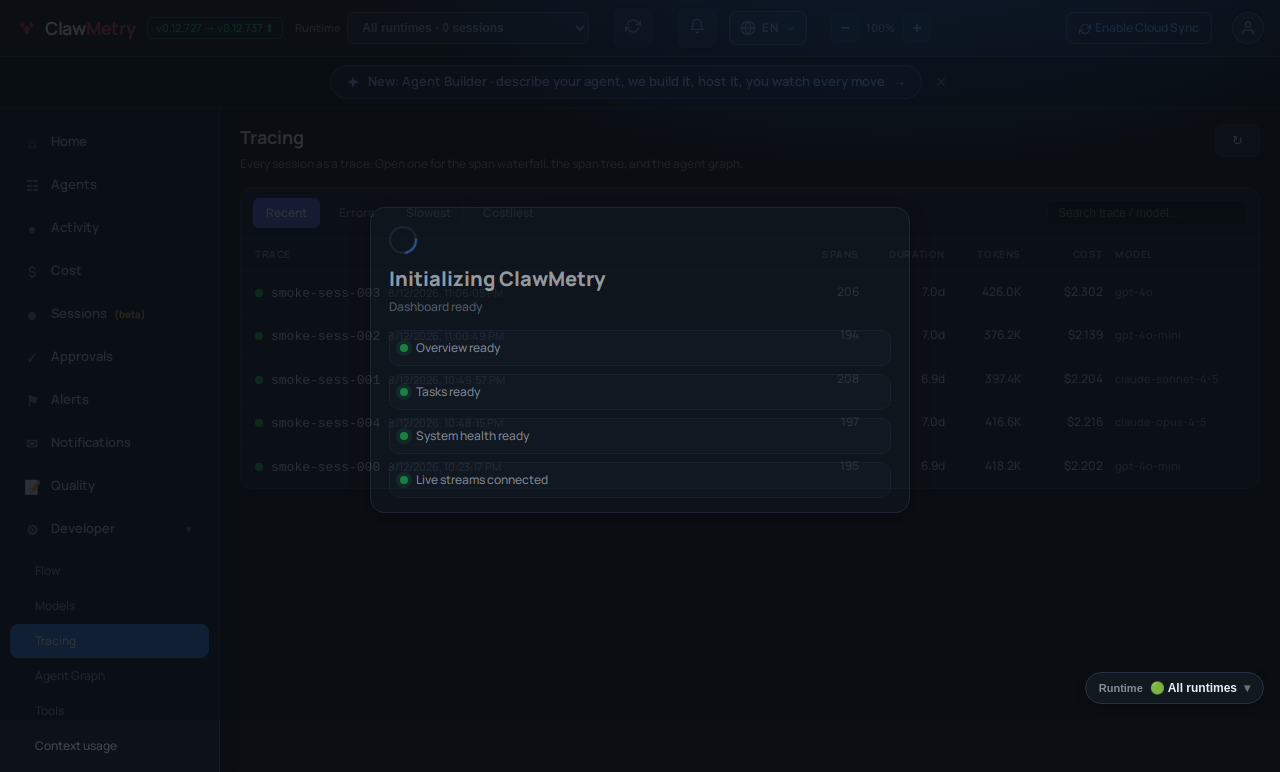Open Cost in the sidebar
The width and height of the screenshot is (1280, 772).
pos(110,271)
